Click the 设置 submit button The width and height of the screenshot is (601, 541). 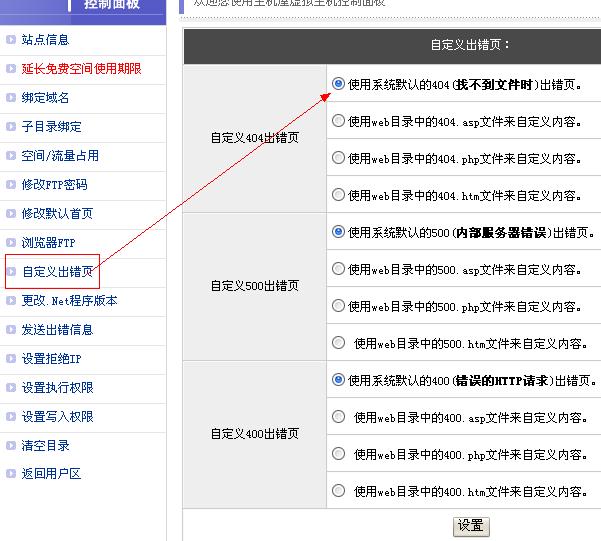pyautogui.click(x=470, y=525)
